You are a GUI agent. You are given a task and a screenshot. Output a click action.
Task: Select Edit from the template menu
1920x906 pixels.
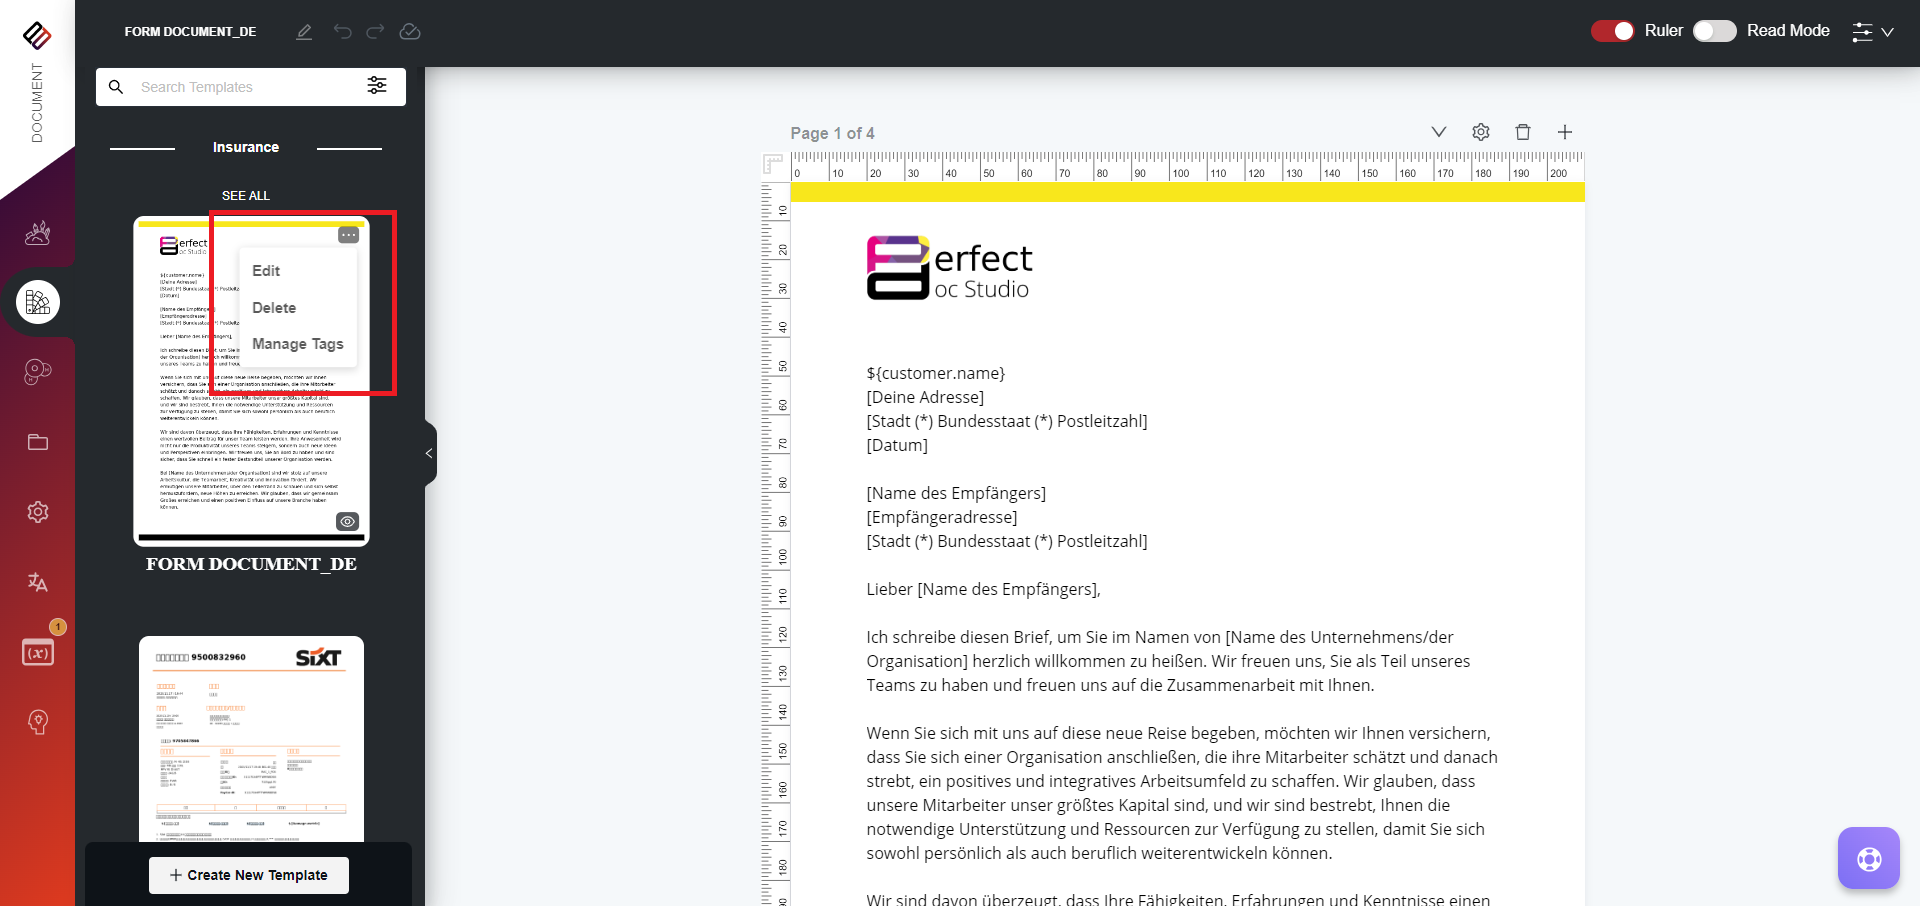[266, 271]
